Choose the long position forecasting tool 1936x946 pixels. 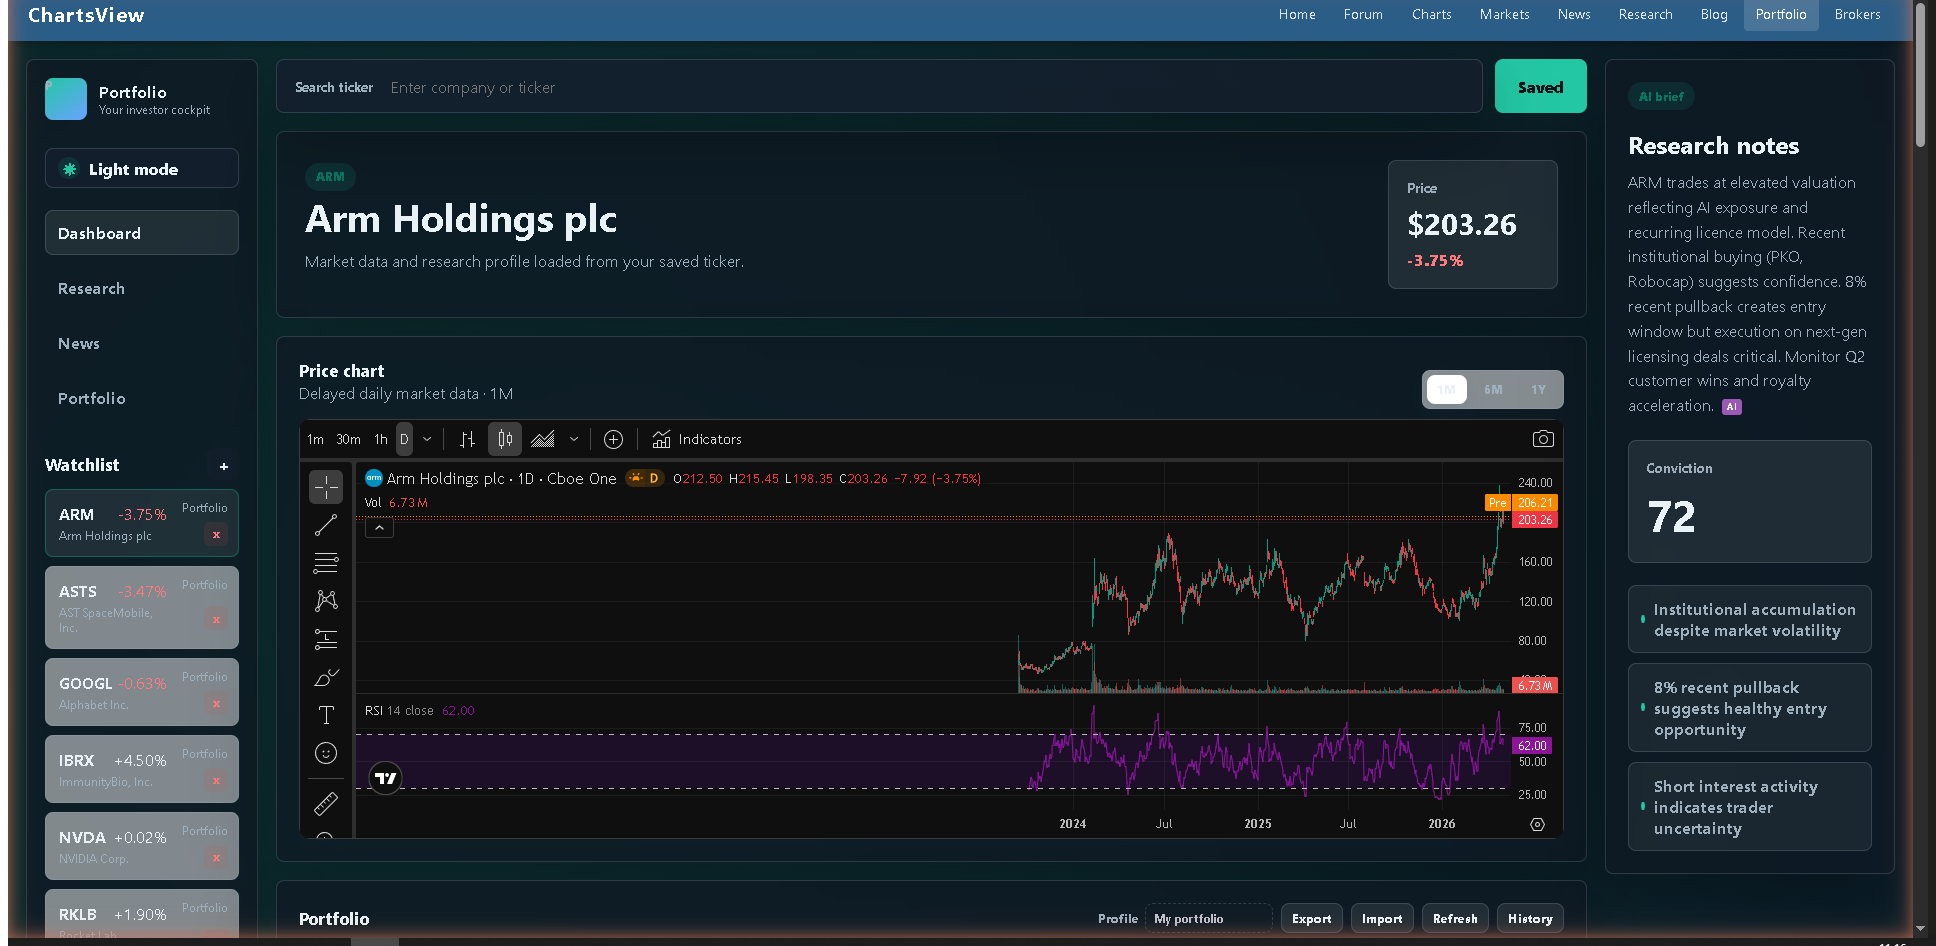tap(326, 639)
